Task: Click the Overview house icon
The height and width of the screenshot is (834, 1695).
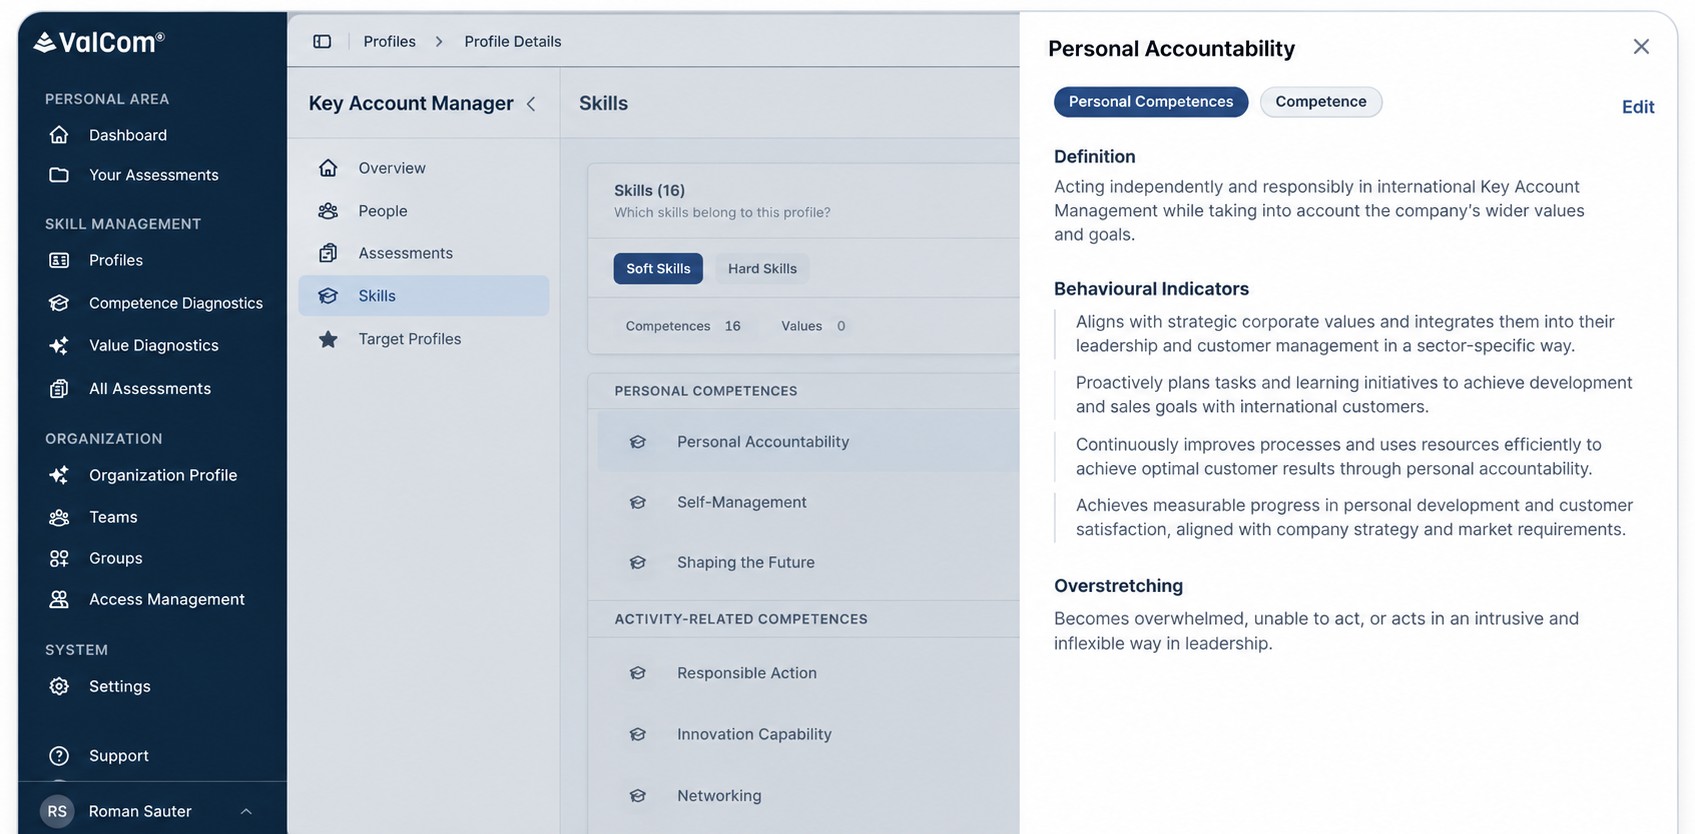Action: tap(328, 168)
